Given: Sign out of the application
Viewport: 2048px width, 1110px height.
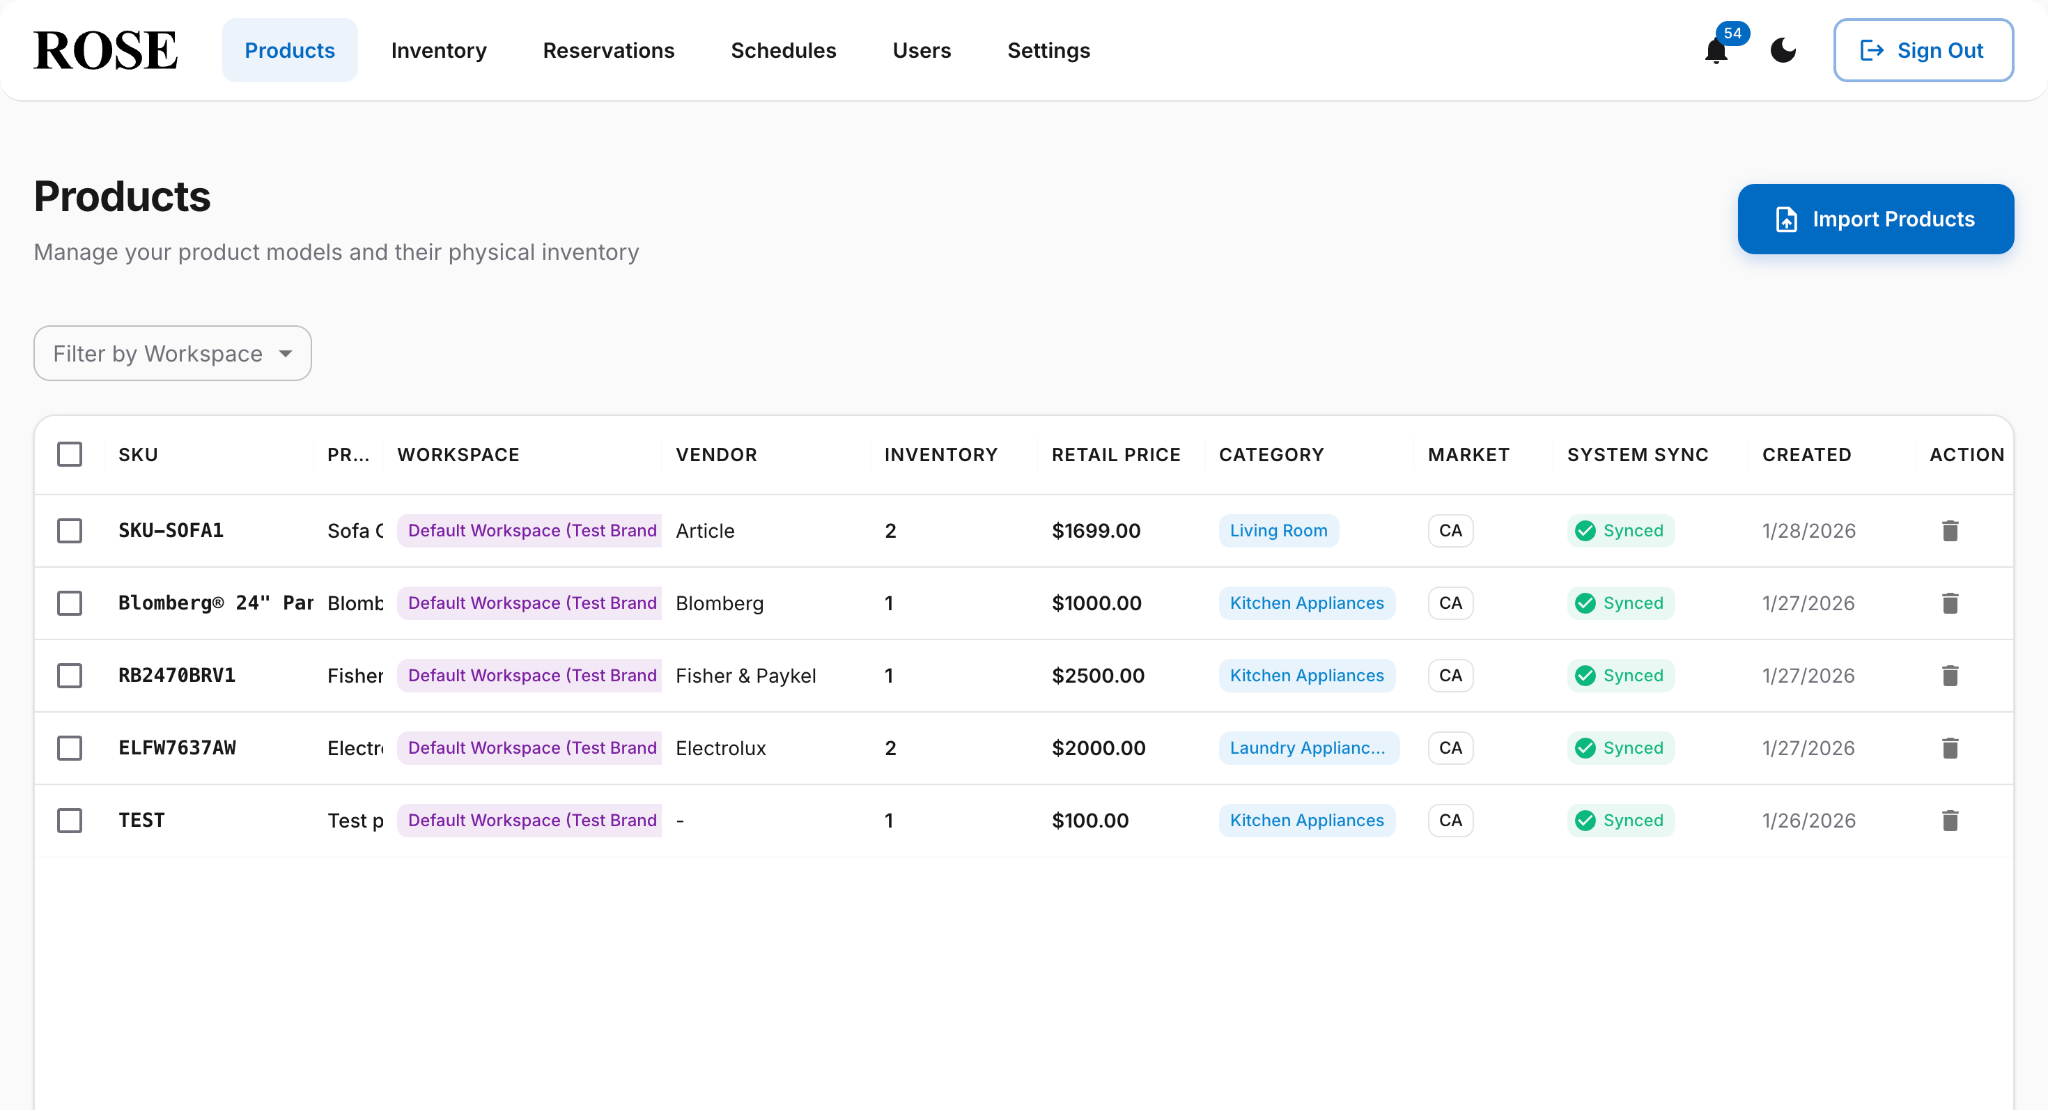Looking at the screenshot, I should point(1922,50).
